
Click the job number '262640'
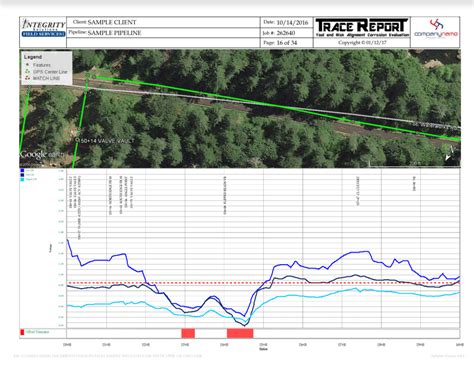click(x=286, y=33)
